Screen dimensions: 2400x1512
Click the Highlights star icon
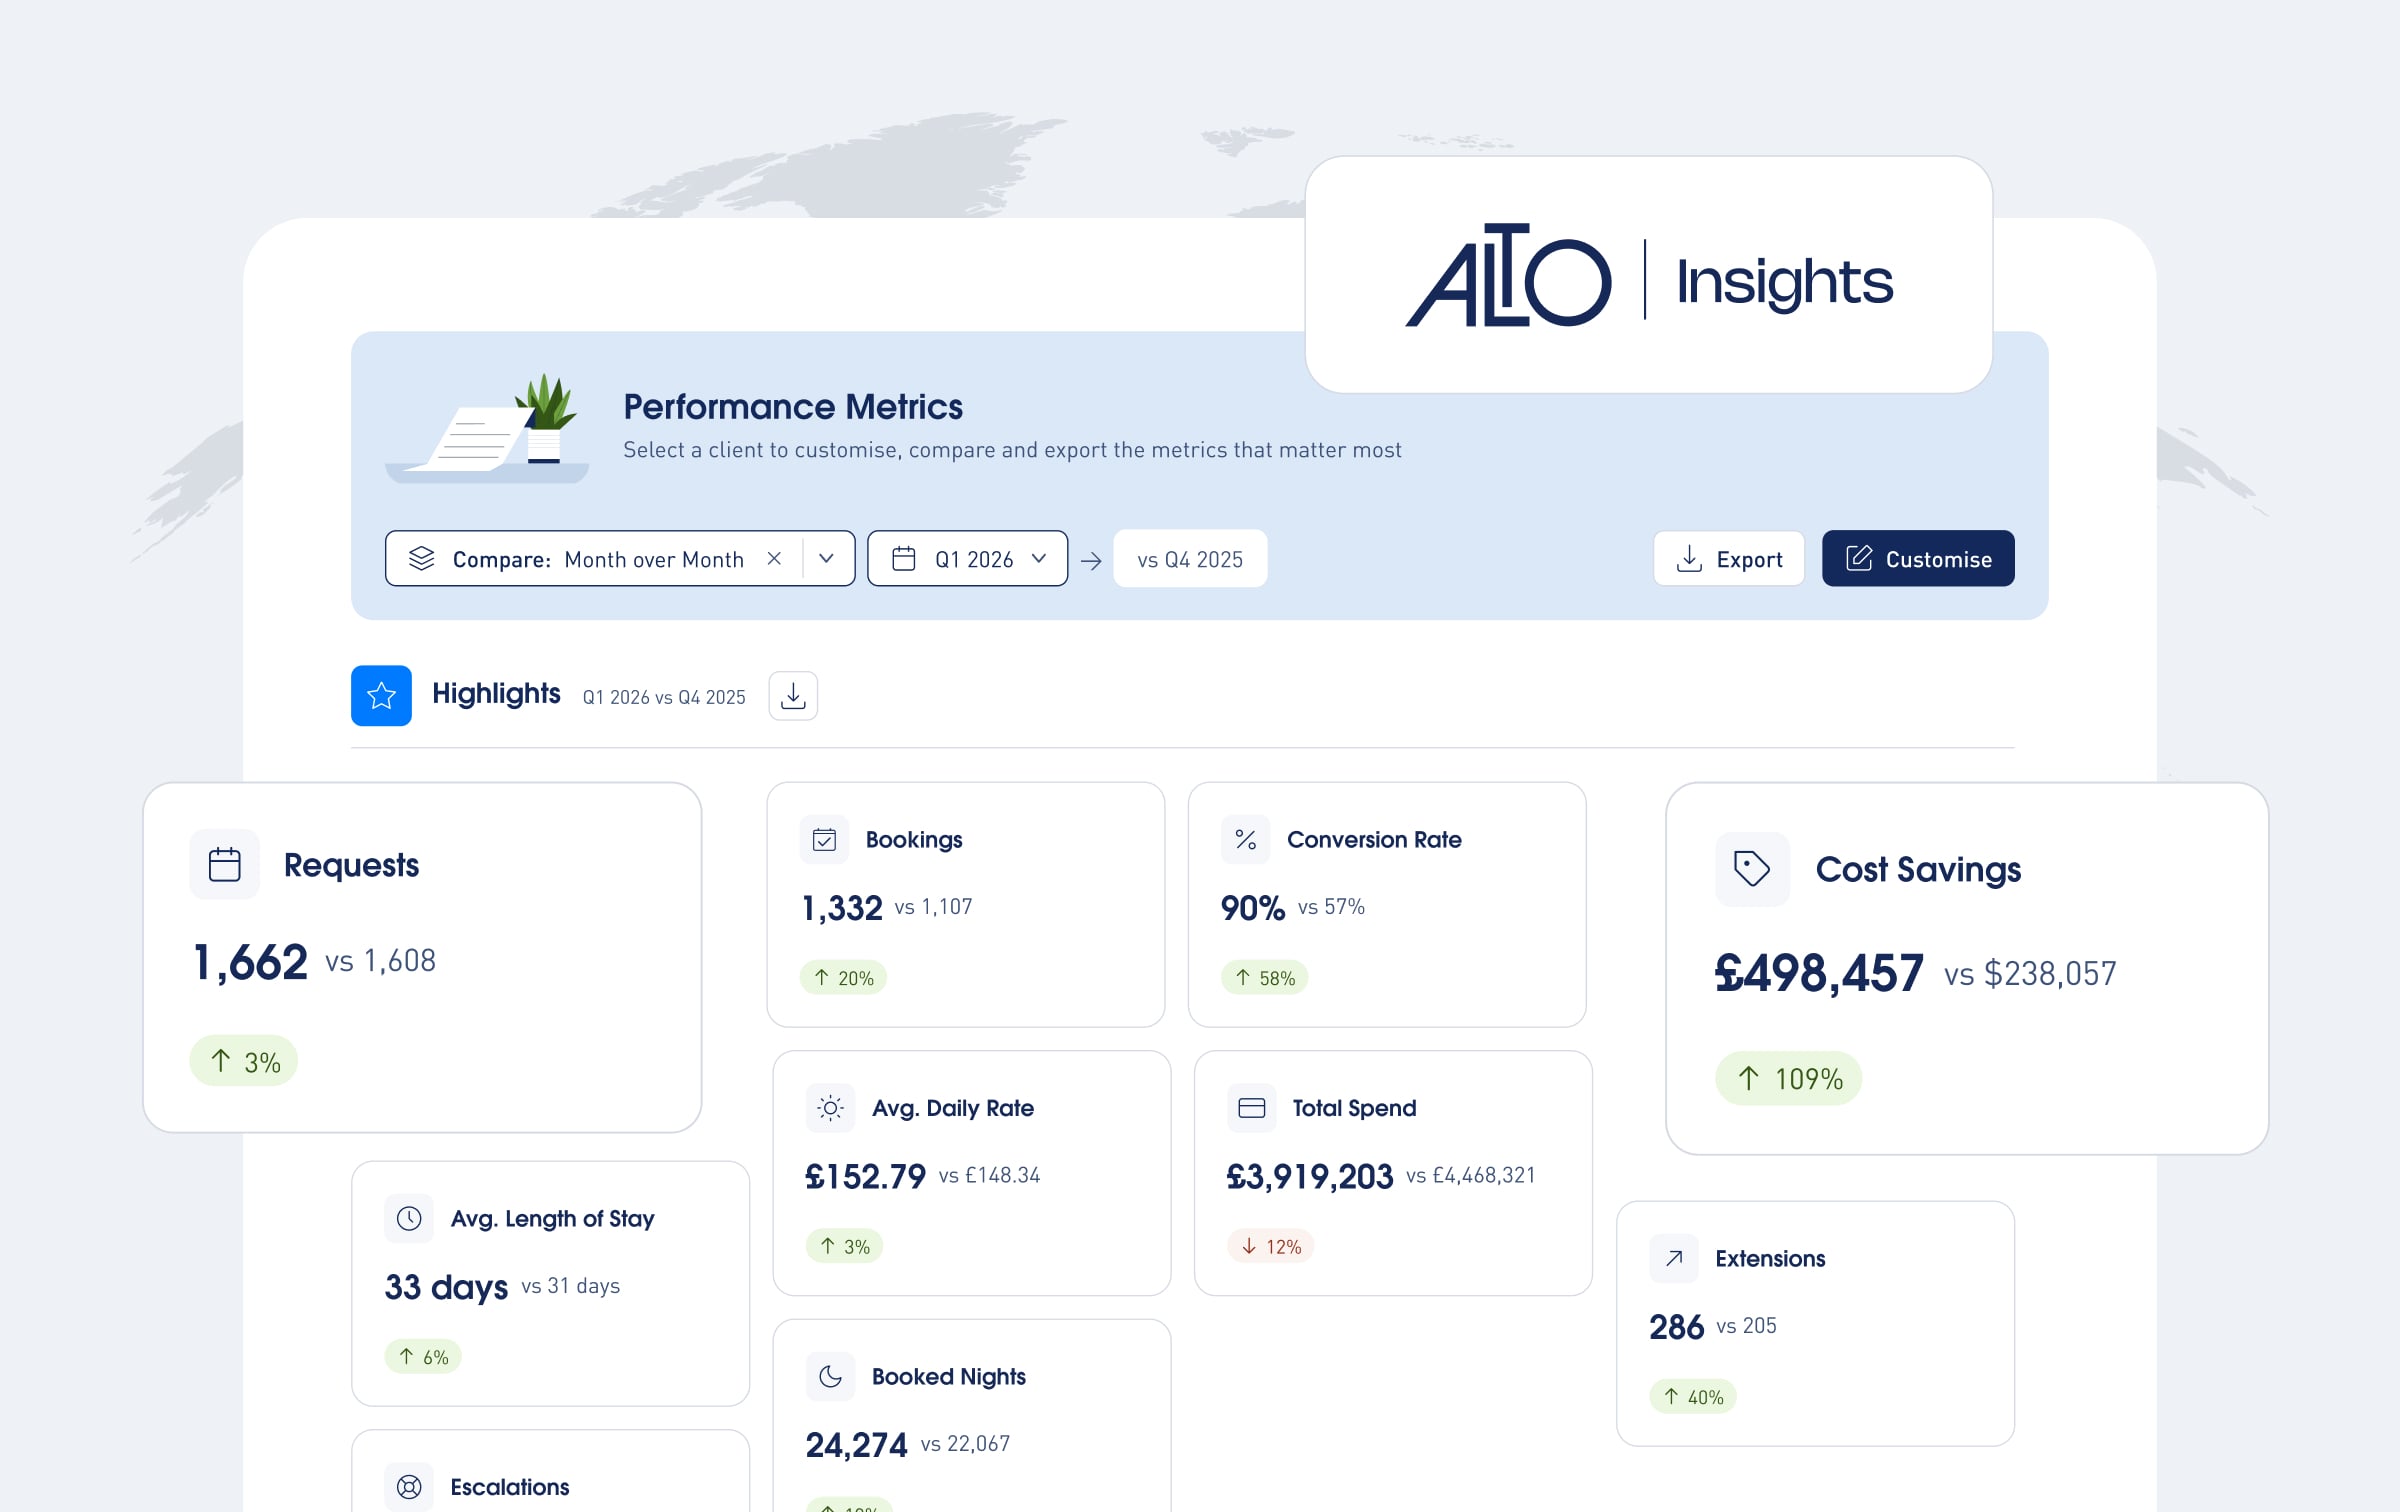point(381,695)
